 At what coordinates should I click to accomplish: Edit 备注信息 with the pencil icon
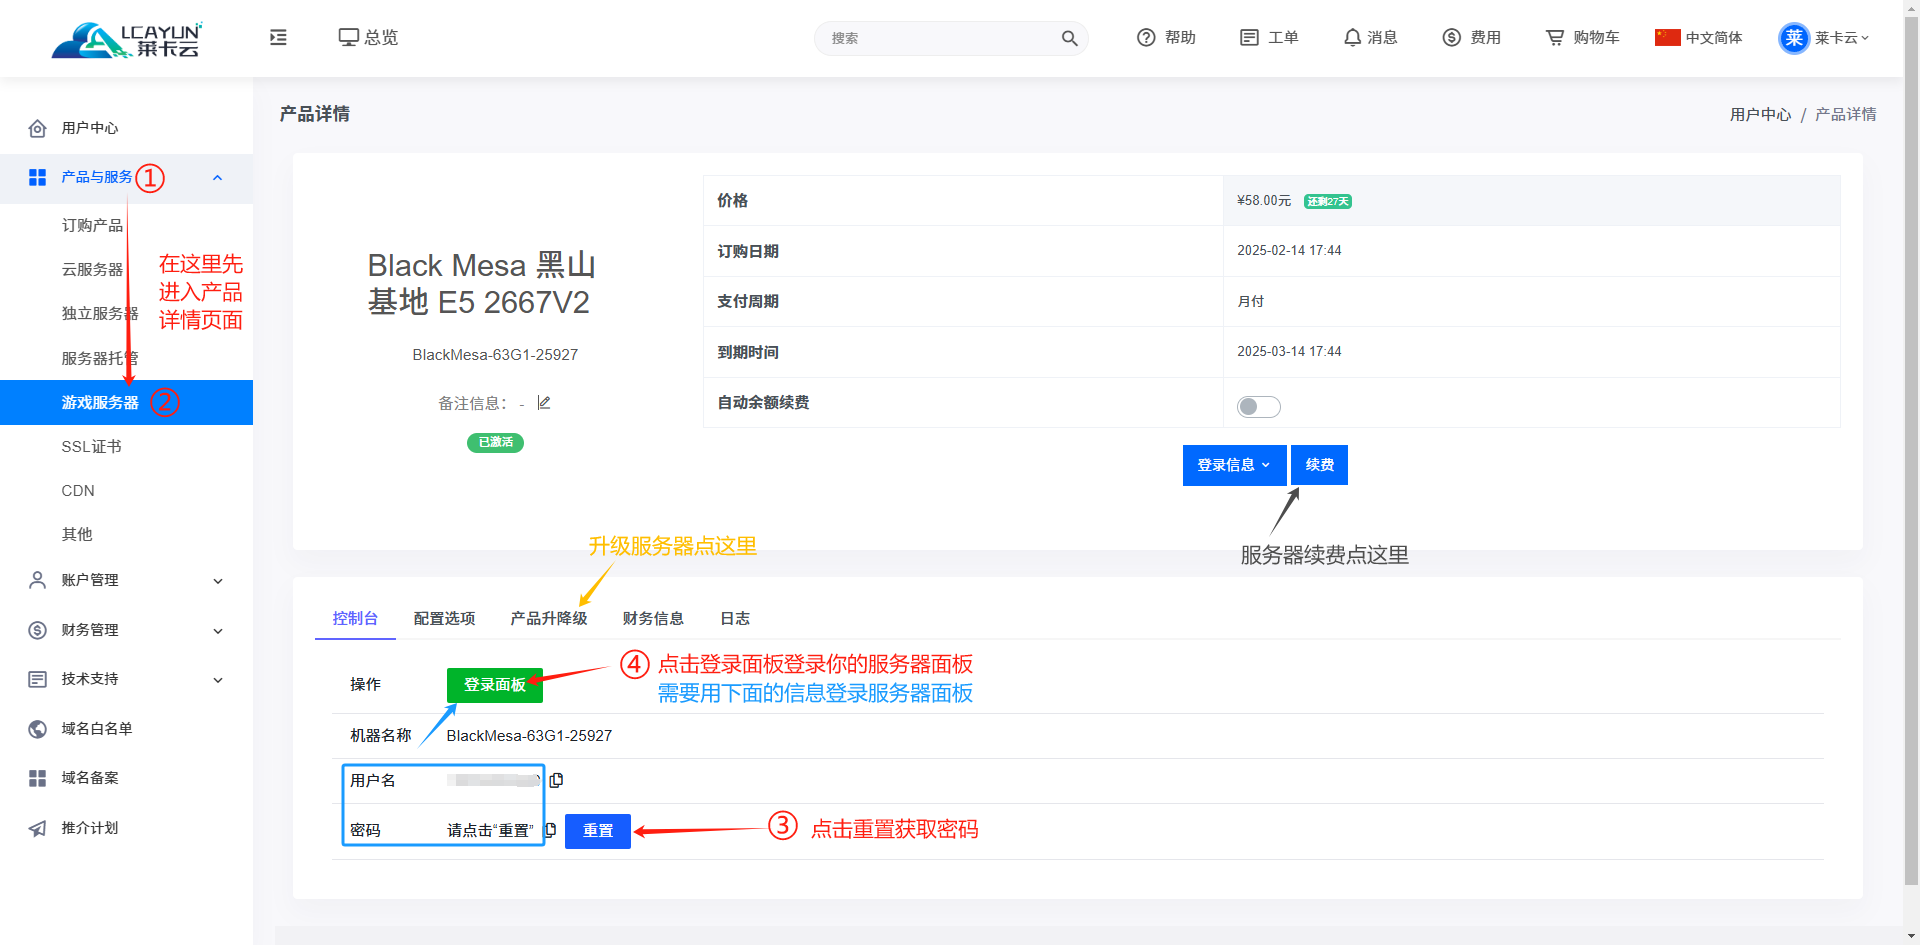coord(544,403)
